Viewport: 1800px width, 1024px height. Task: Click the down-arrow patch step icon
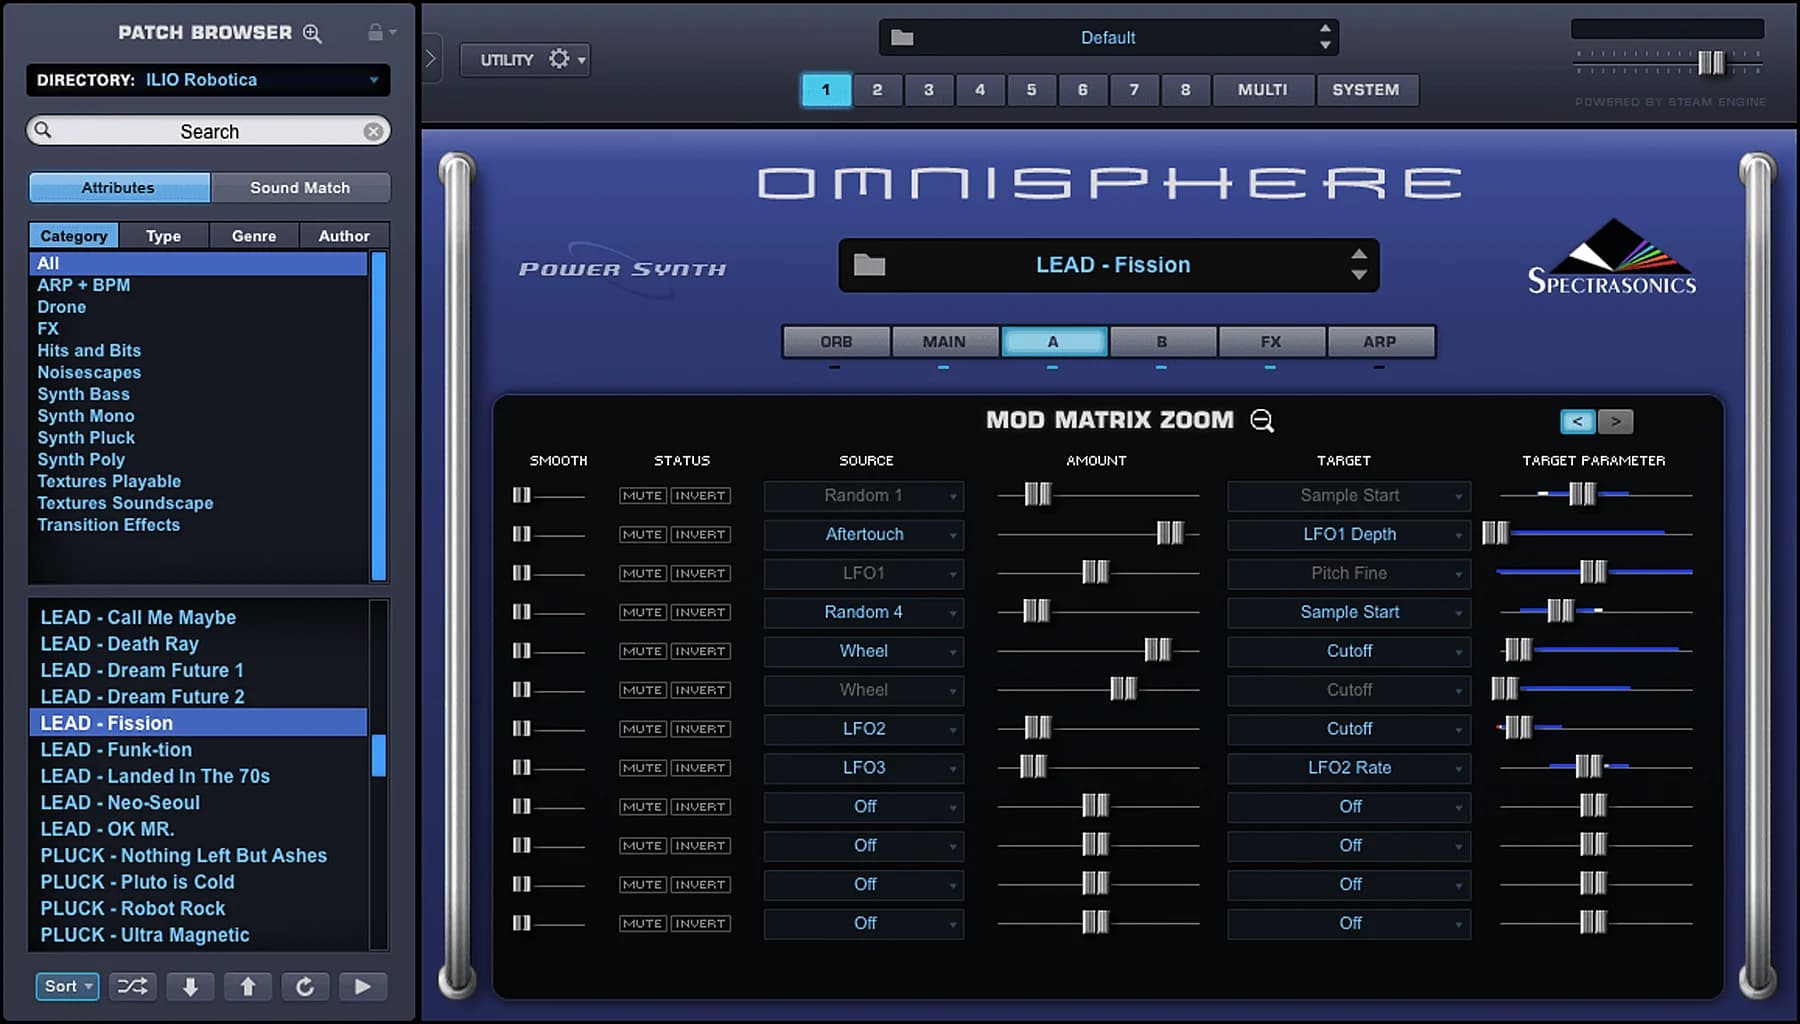(x=190, y=986)
